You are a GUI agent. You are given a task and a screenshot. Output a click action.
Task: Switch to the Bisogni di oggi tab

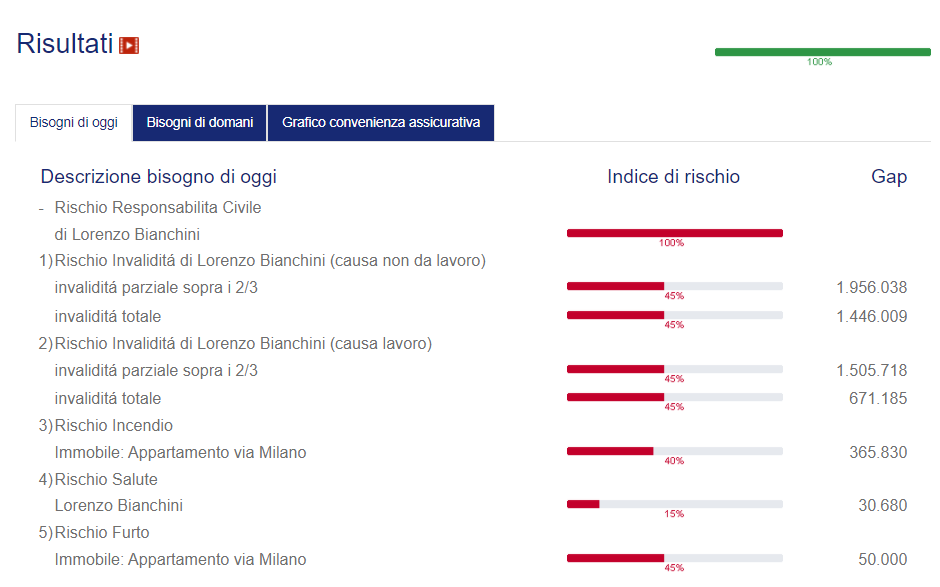74,123
